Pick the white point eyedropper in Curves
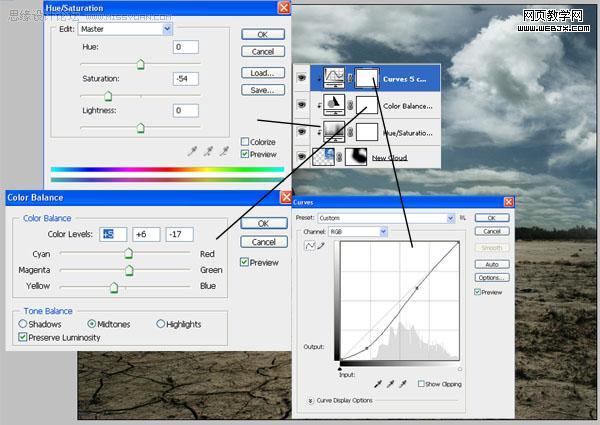This screenshot has width=600, height=425. (403, 384)
